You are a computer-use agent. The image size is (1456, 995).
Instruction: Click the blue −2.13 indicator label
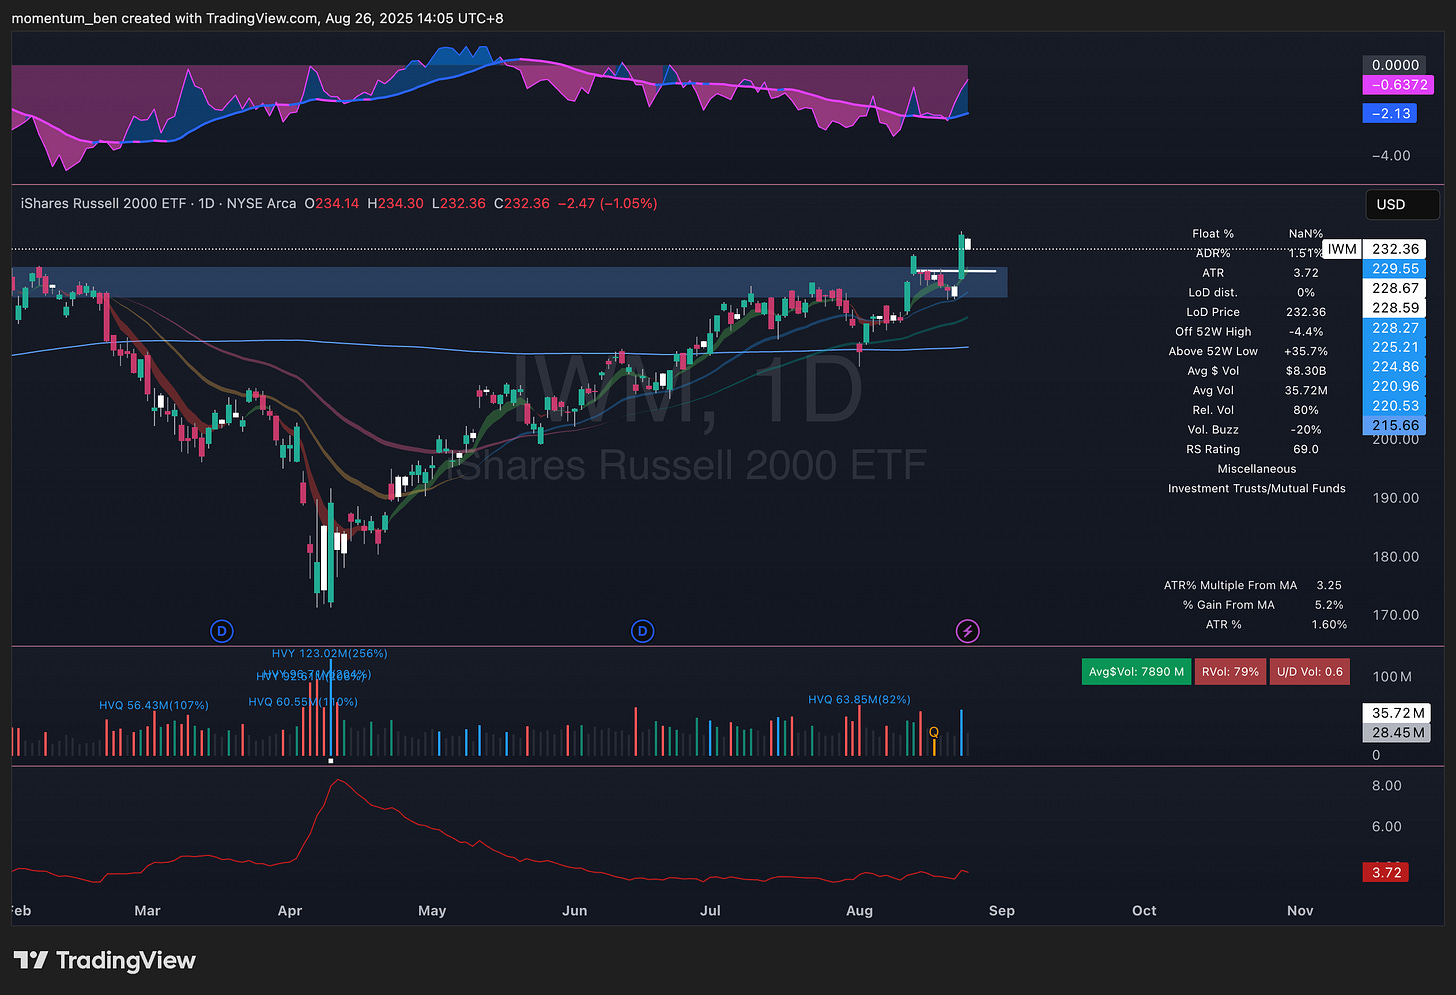pos(1390,114)
